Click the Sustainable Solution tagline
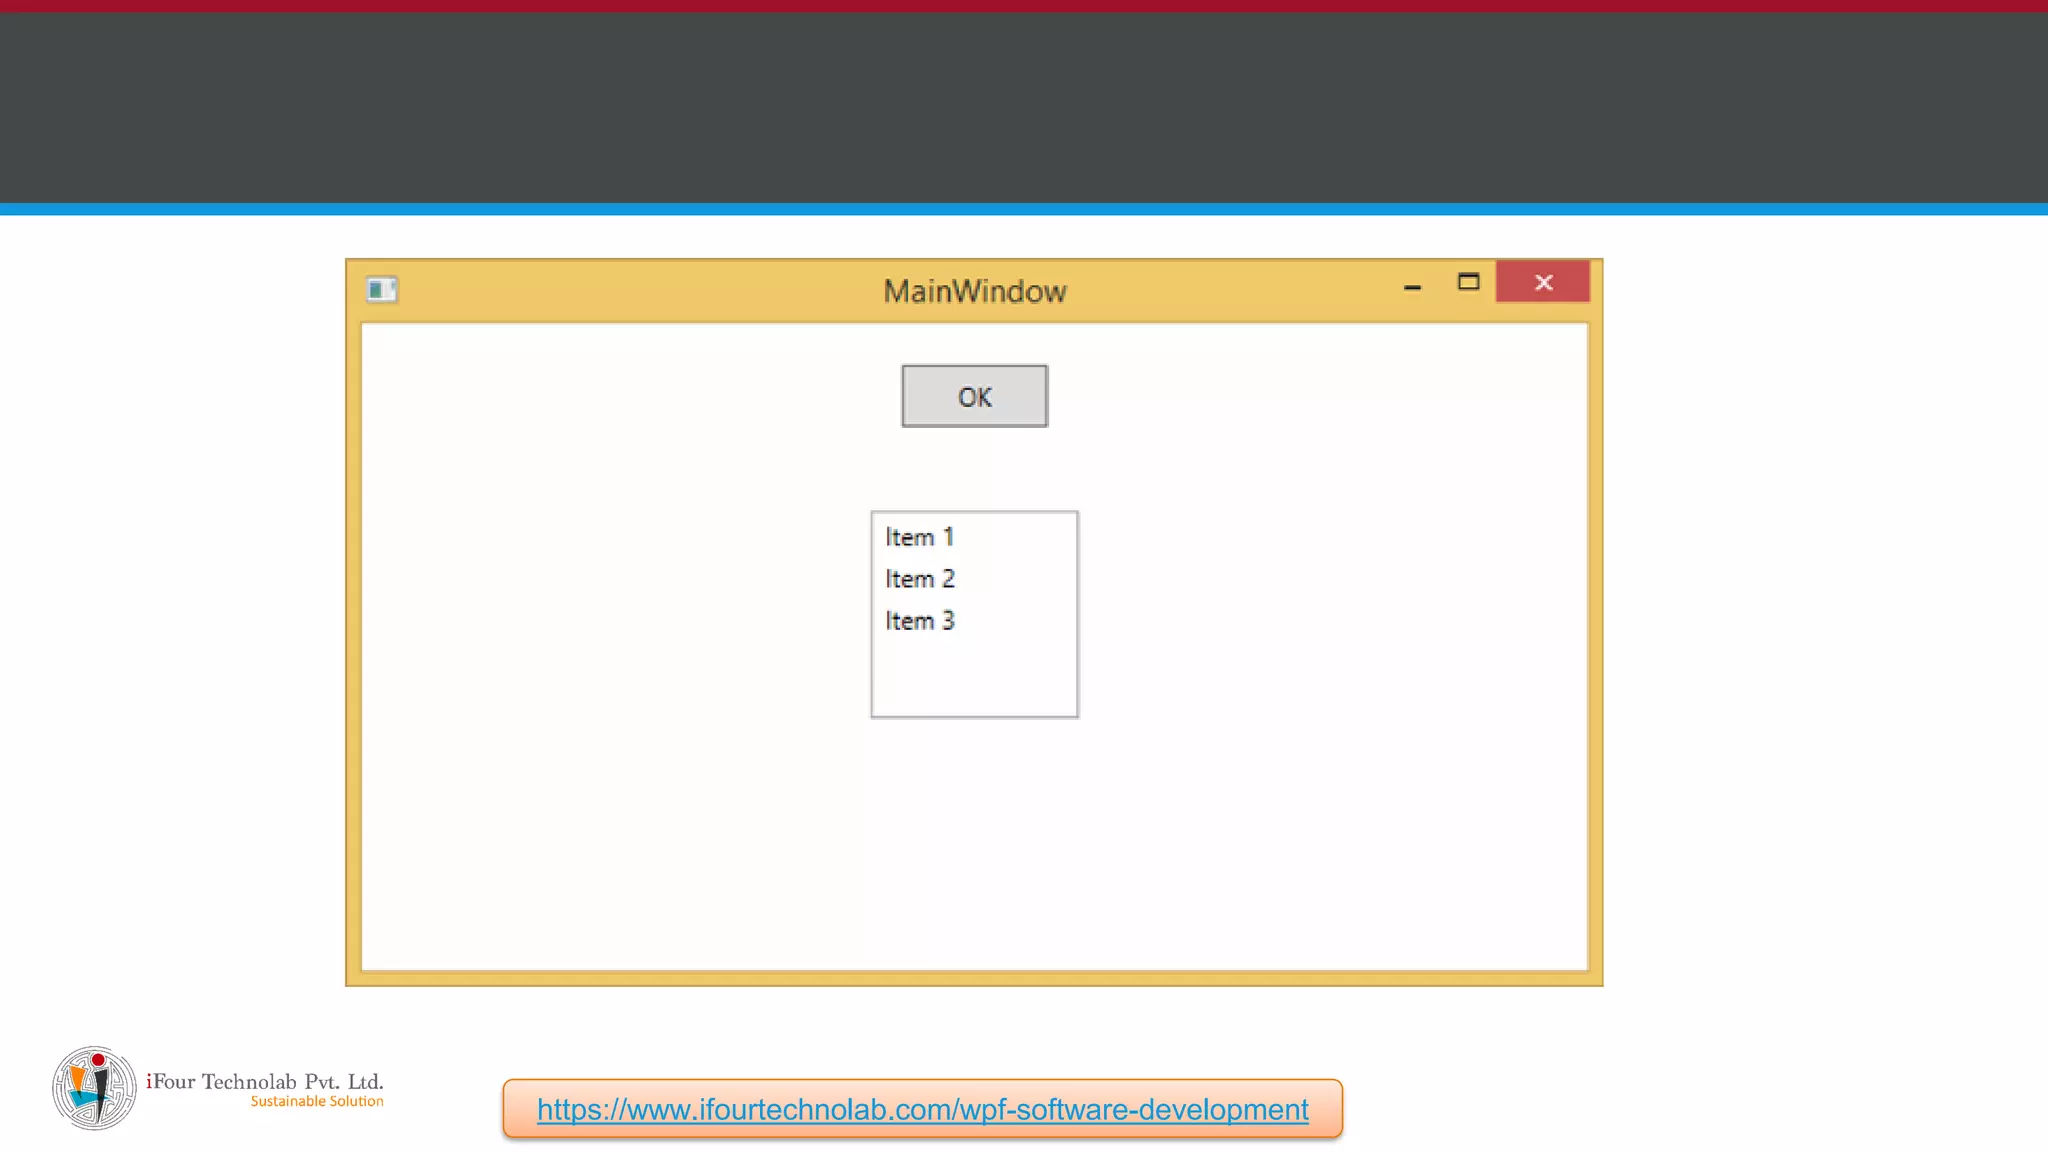 [x=317, y=1101]
